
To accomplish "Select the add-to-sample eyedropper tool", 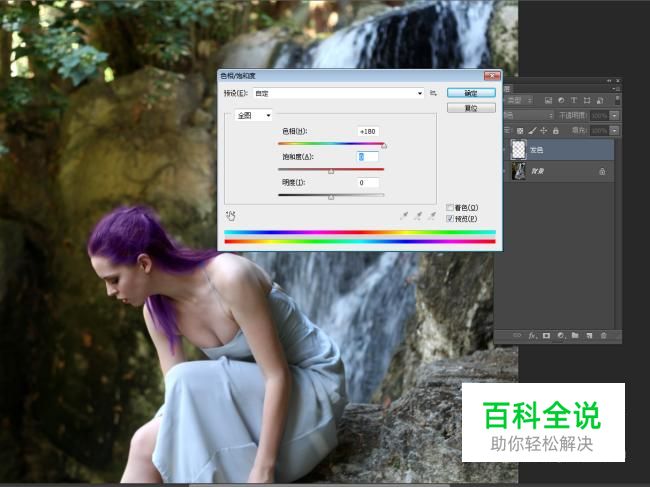I will [418, 216].
